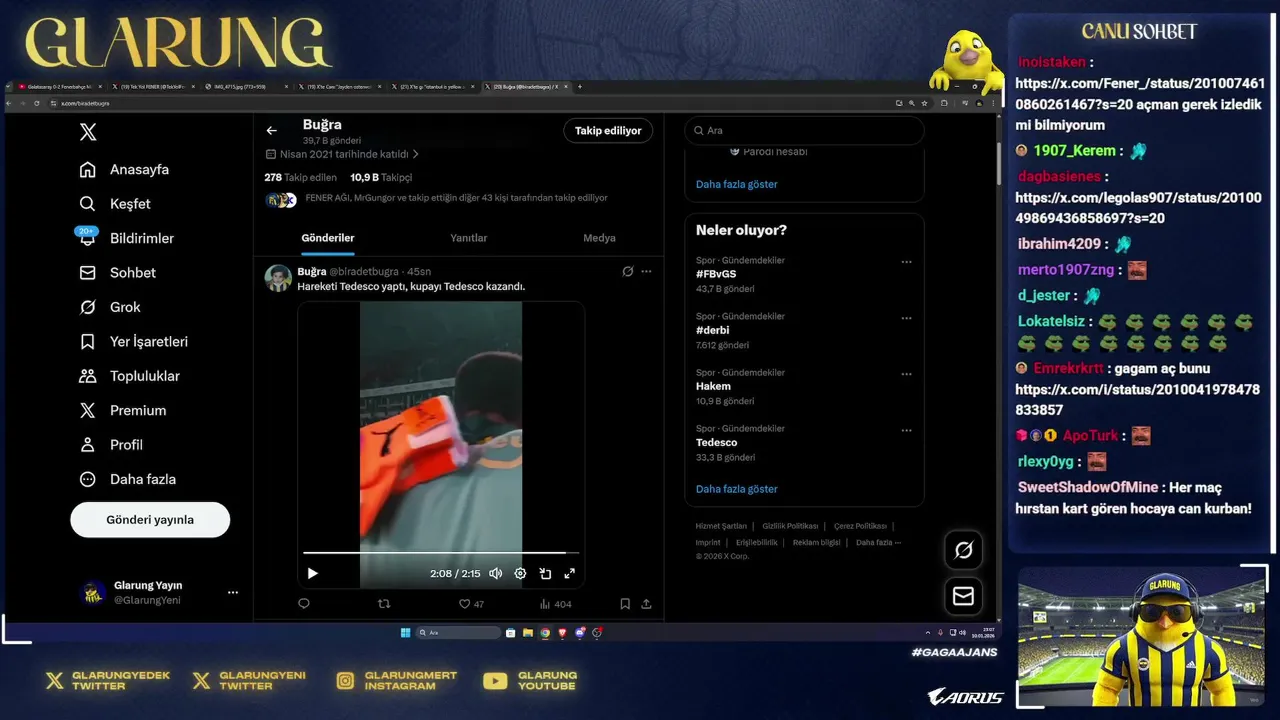Open Daha fazla sidebar menu
This screenshot has height=720, width=1280.
[127, 479]
